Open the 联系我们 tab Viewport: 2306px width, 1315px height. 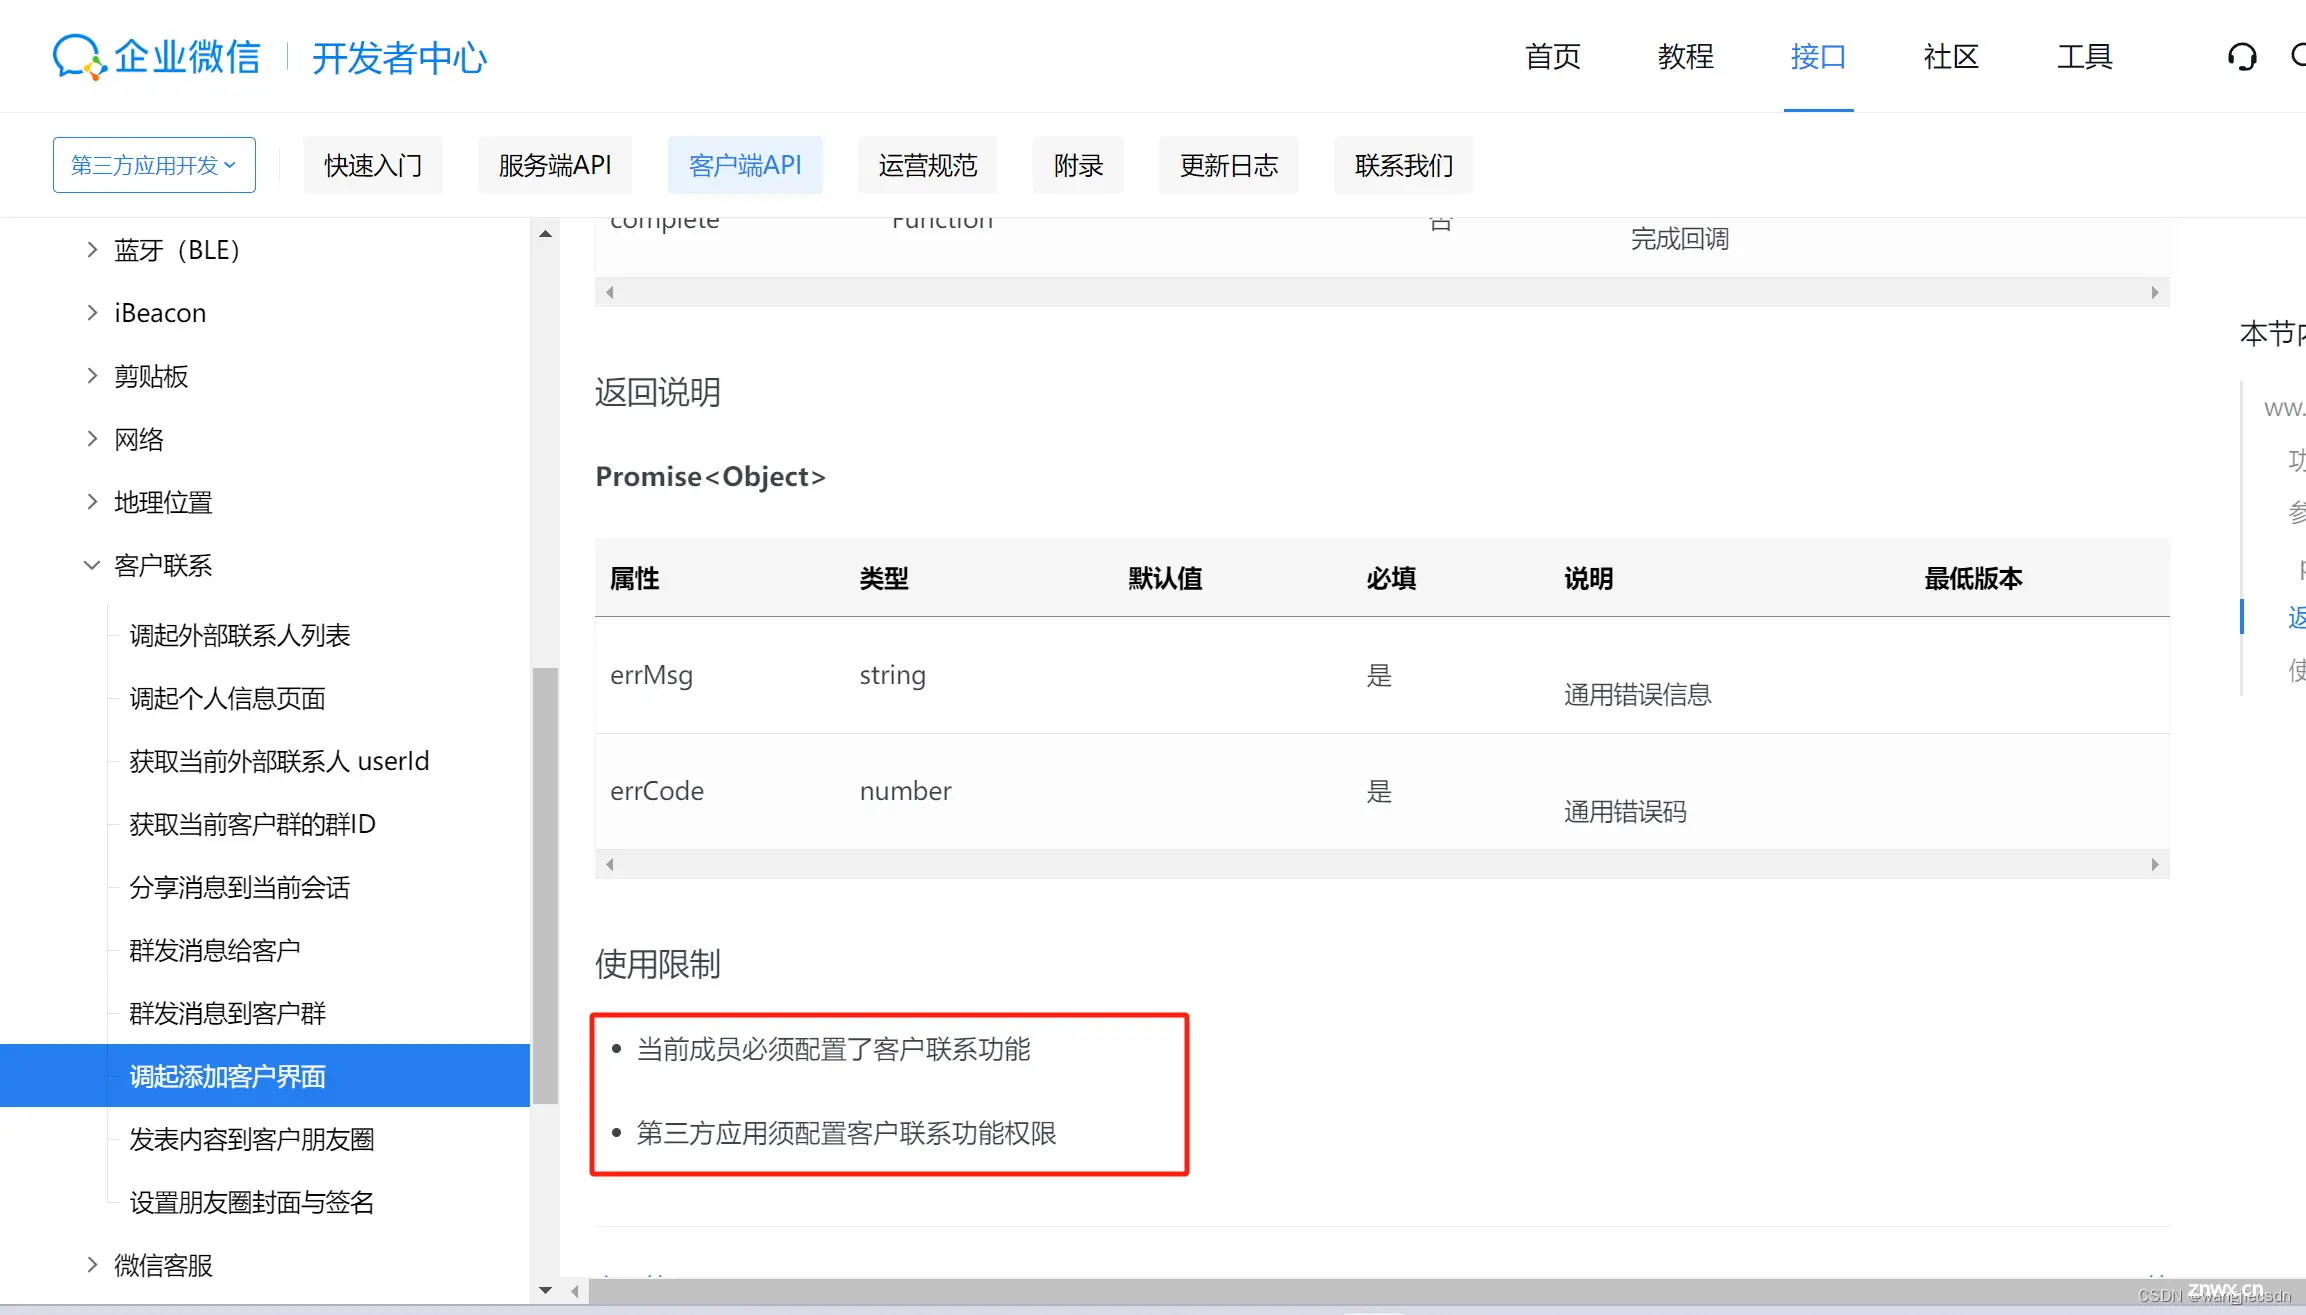(x=1403, y=165)
